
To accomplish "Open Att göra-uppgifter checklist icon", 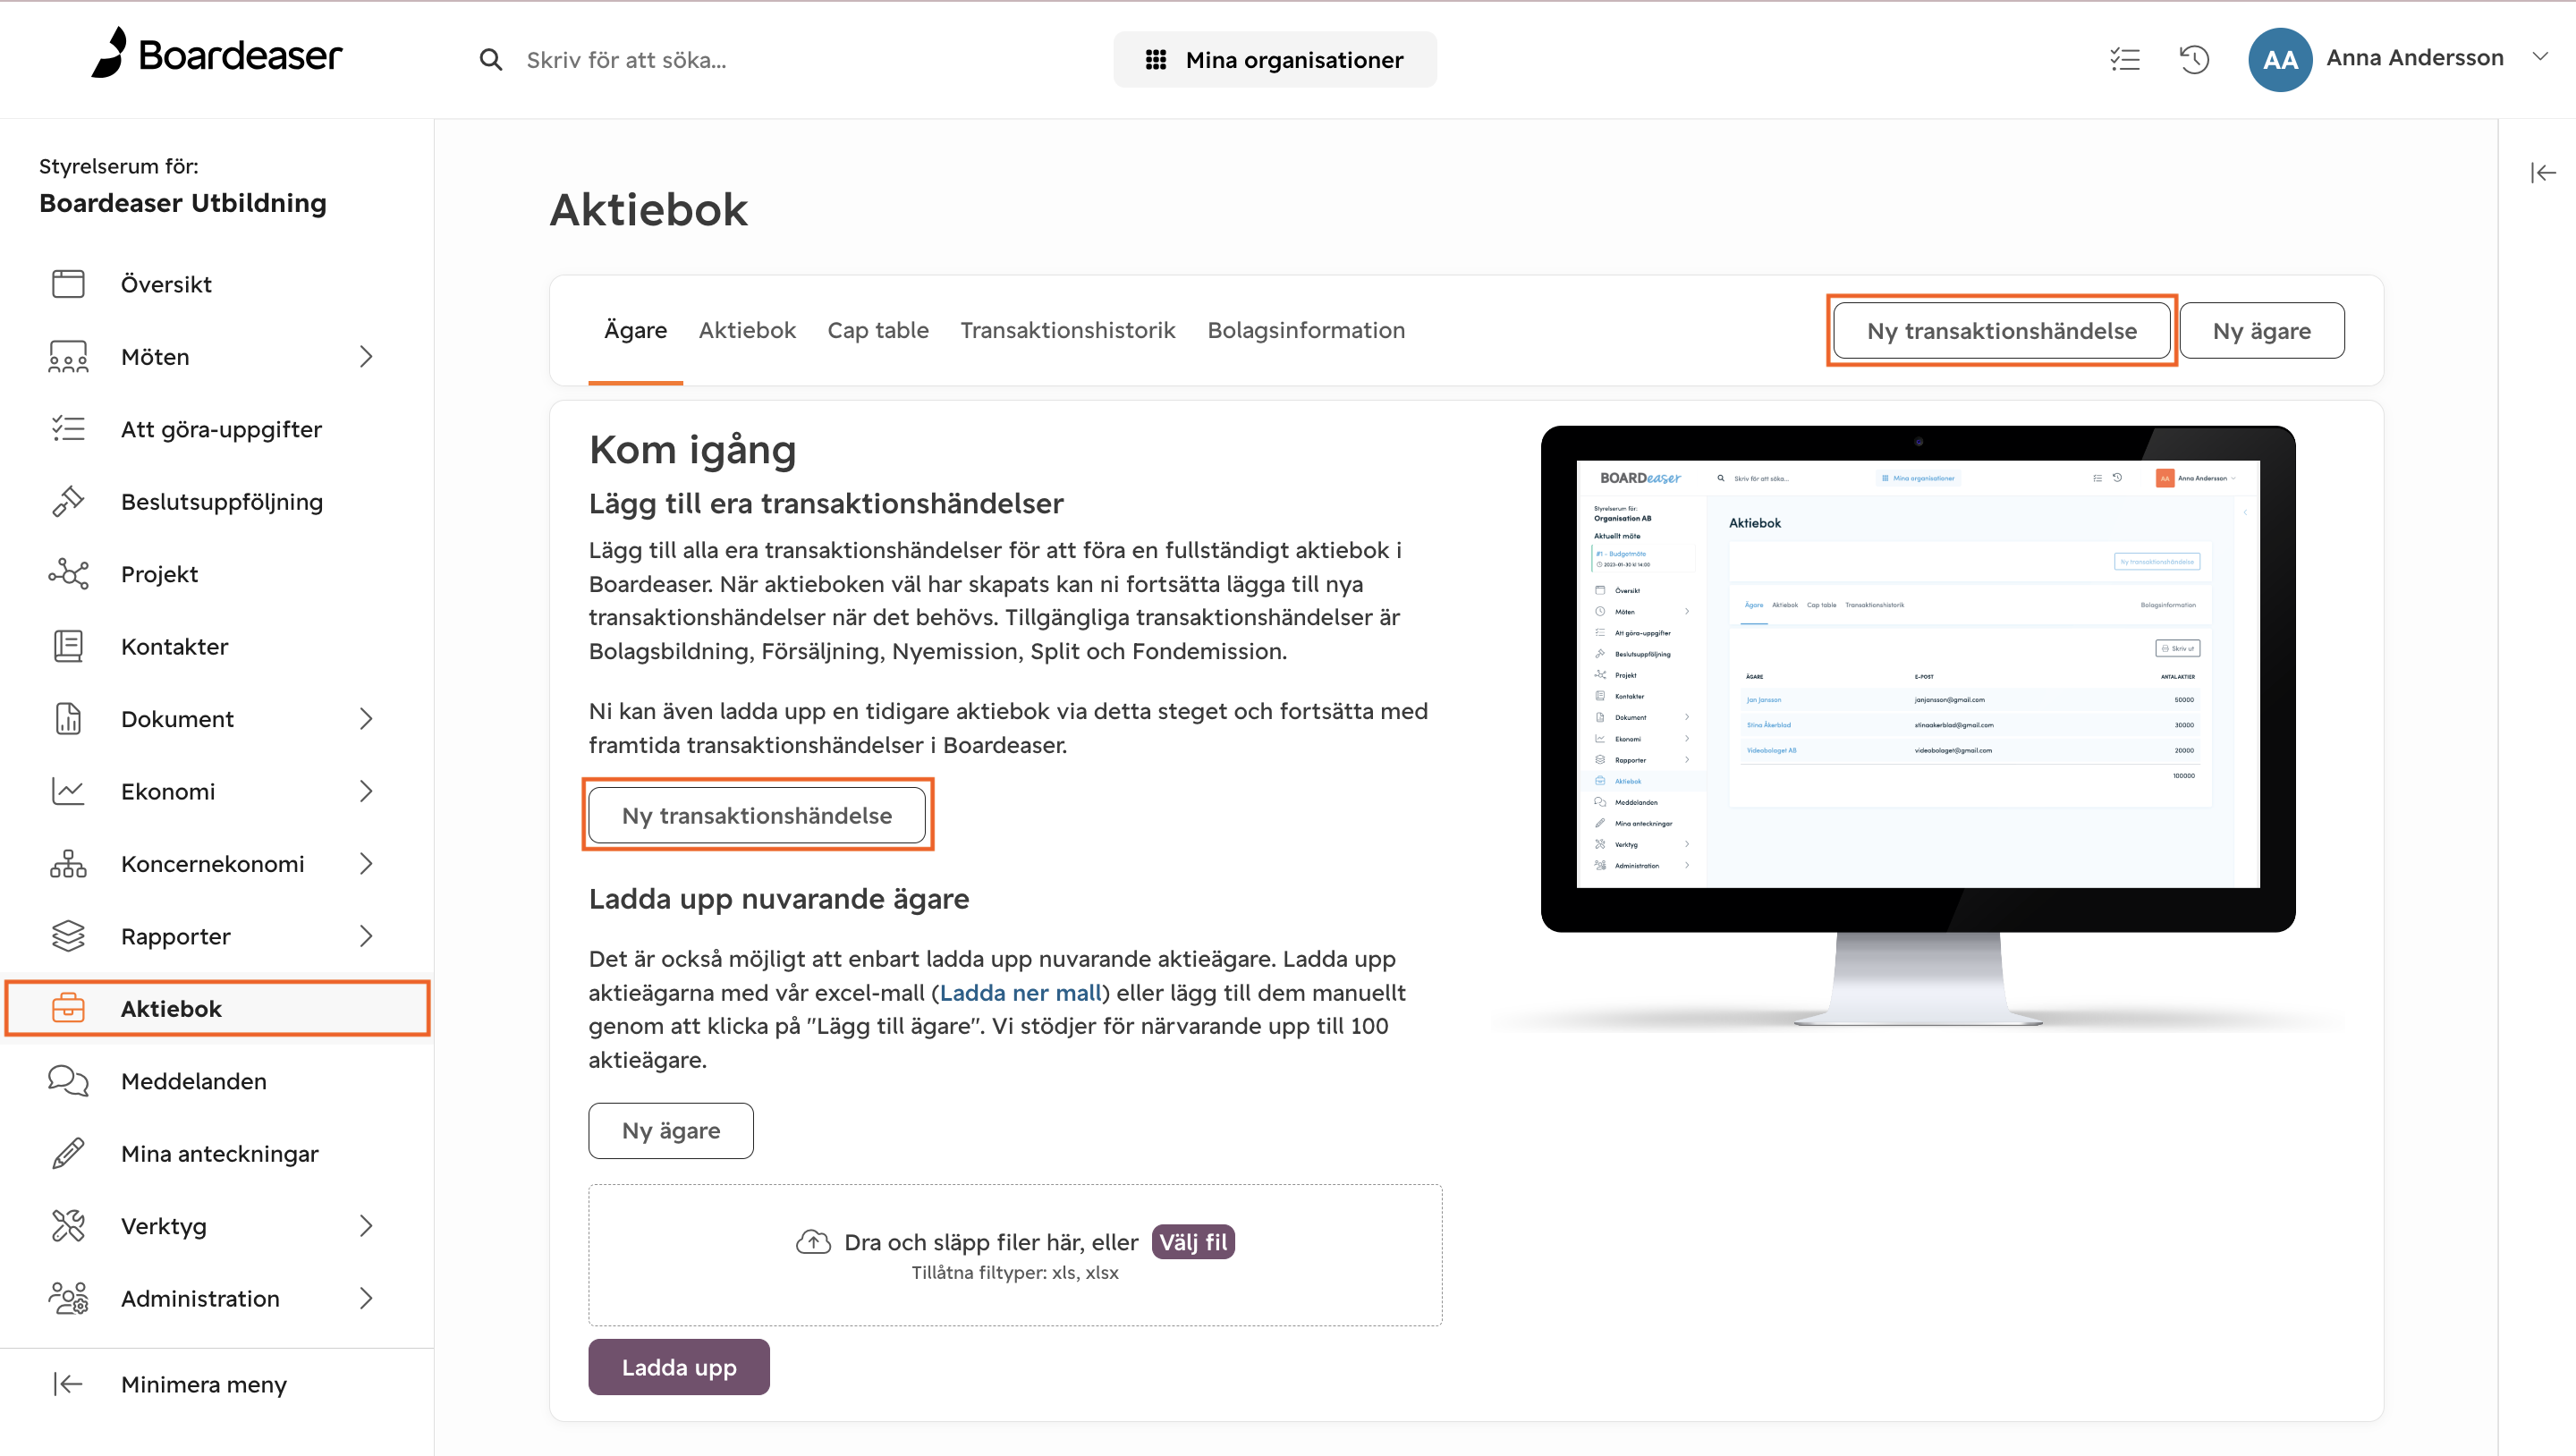I will point(67,428).
